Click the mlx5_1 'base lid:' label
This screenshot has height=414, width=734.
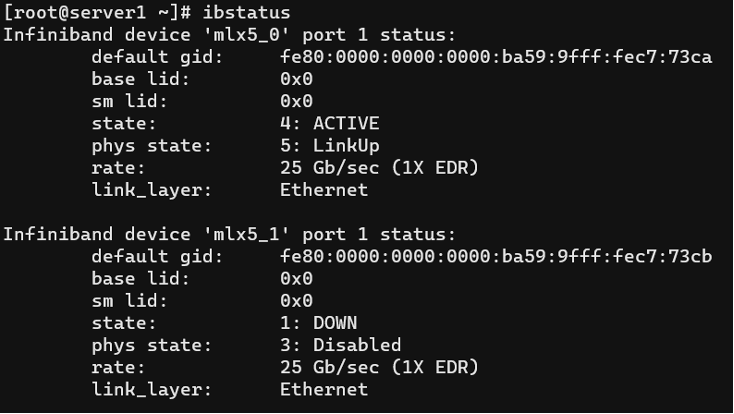140,278
